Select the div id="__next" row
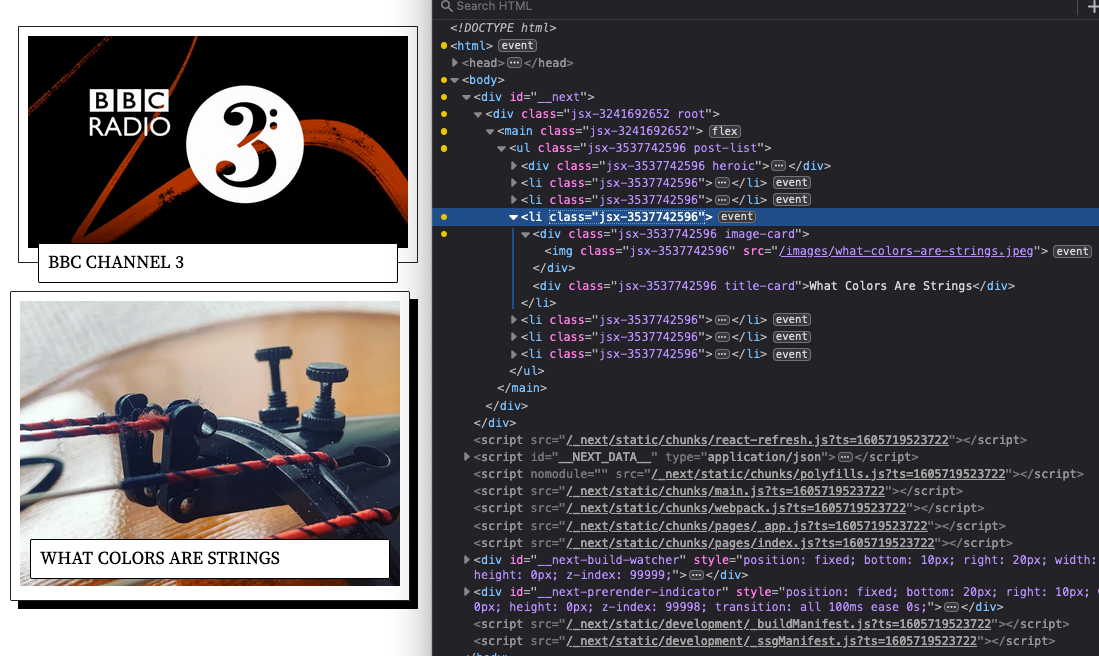Viewport: 1099px width, 656px height. pos(533,97)
